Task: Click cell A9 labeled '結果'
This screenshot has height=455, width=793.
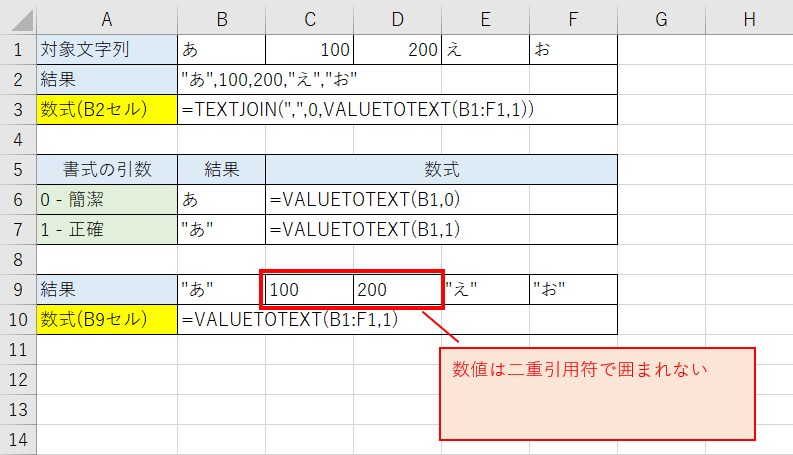Action: (107, 289)
